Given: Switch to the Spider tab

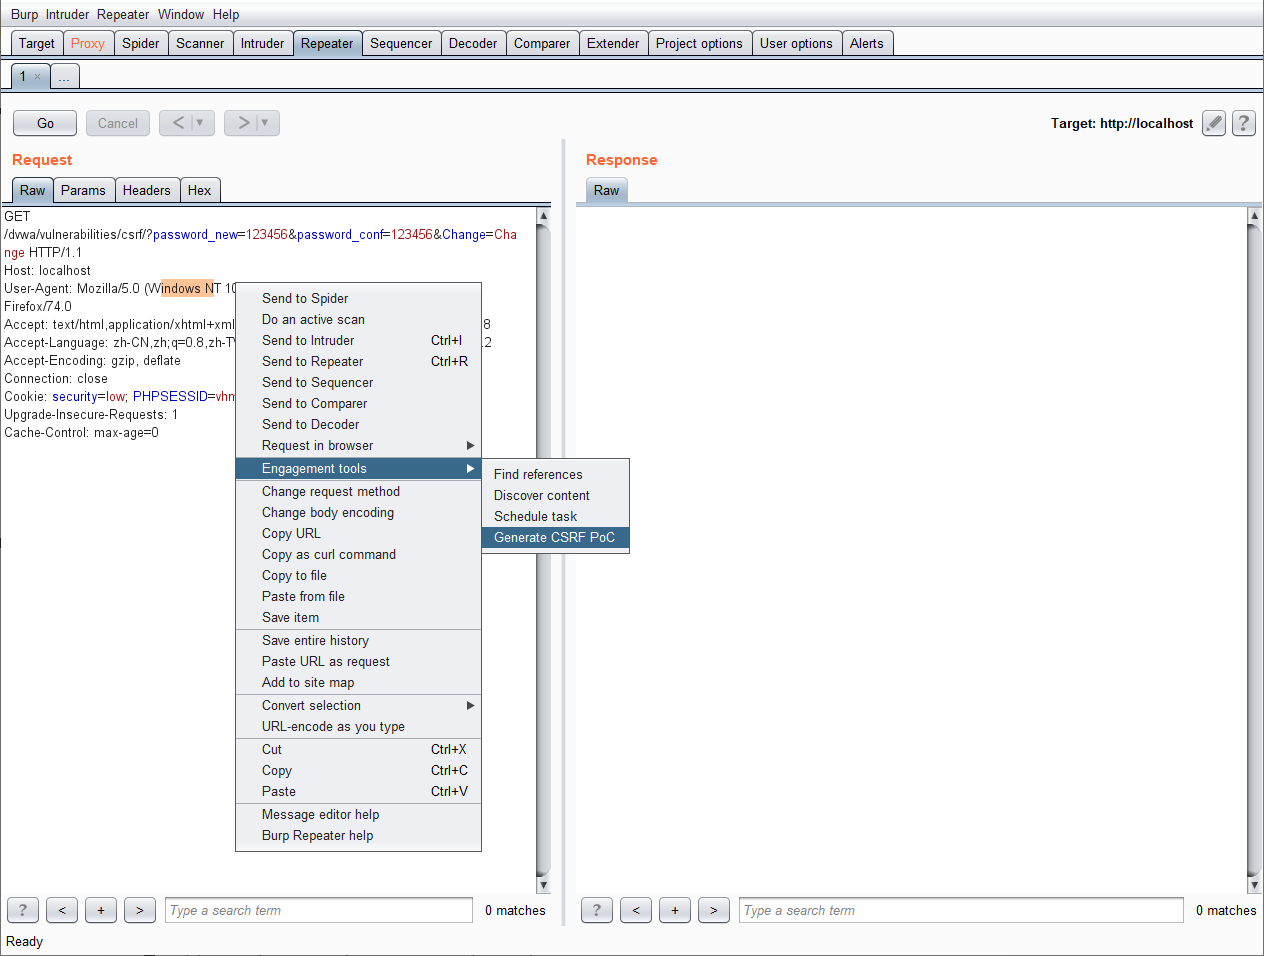Looking at the screenshot, I should pos(141,43).
